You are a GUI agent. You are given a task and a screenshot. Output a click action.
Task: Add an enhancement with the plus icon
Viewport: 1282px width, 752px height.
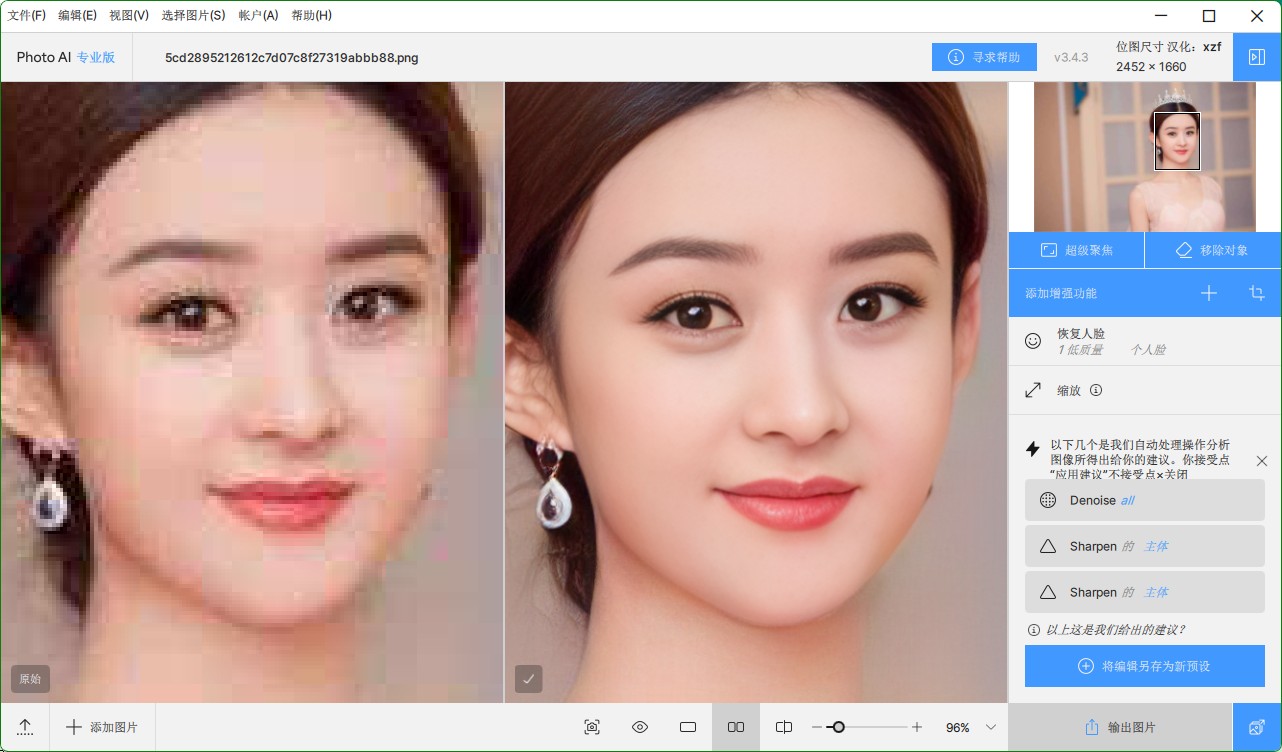pyautogui.click(x=1209, y=293)
